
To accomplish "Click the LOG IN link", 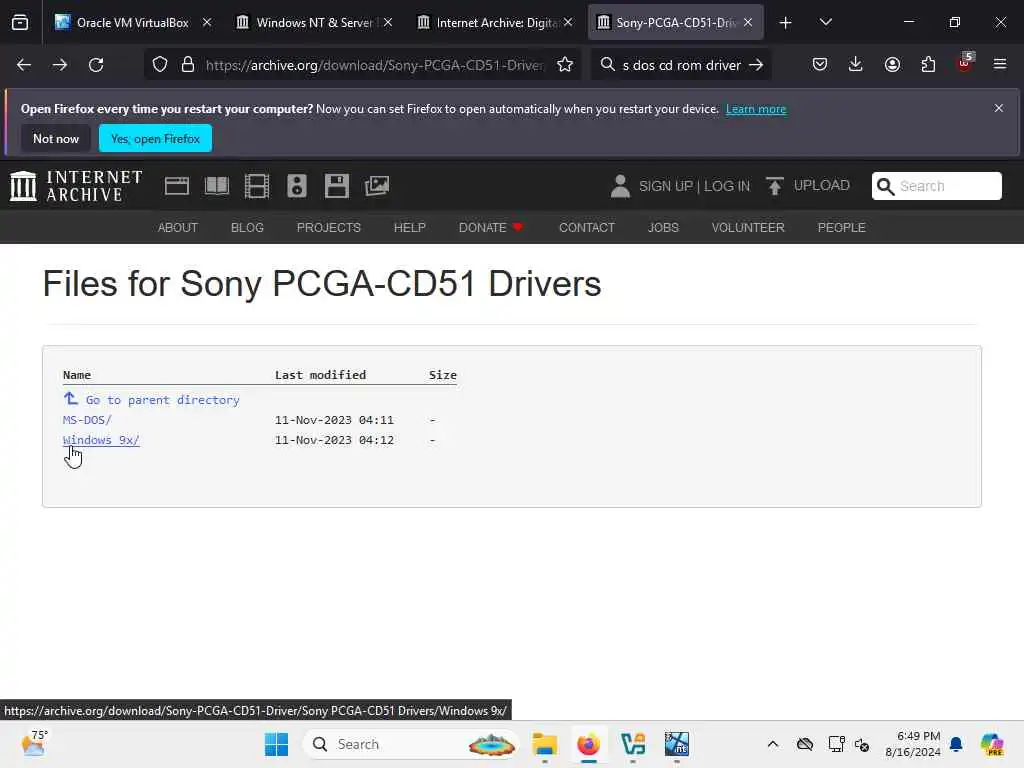I will tap(727, 186).
